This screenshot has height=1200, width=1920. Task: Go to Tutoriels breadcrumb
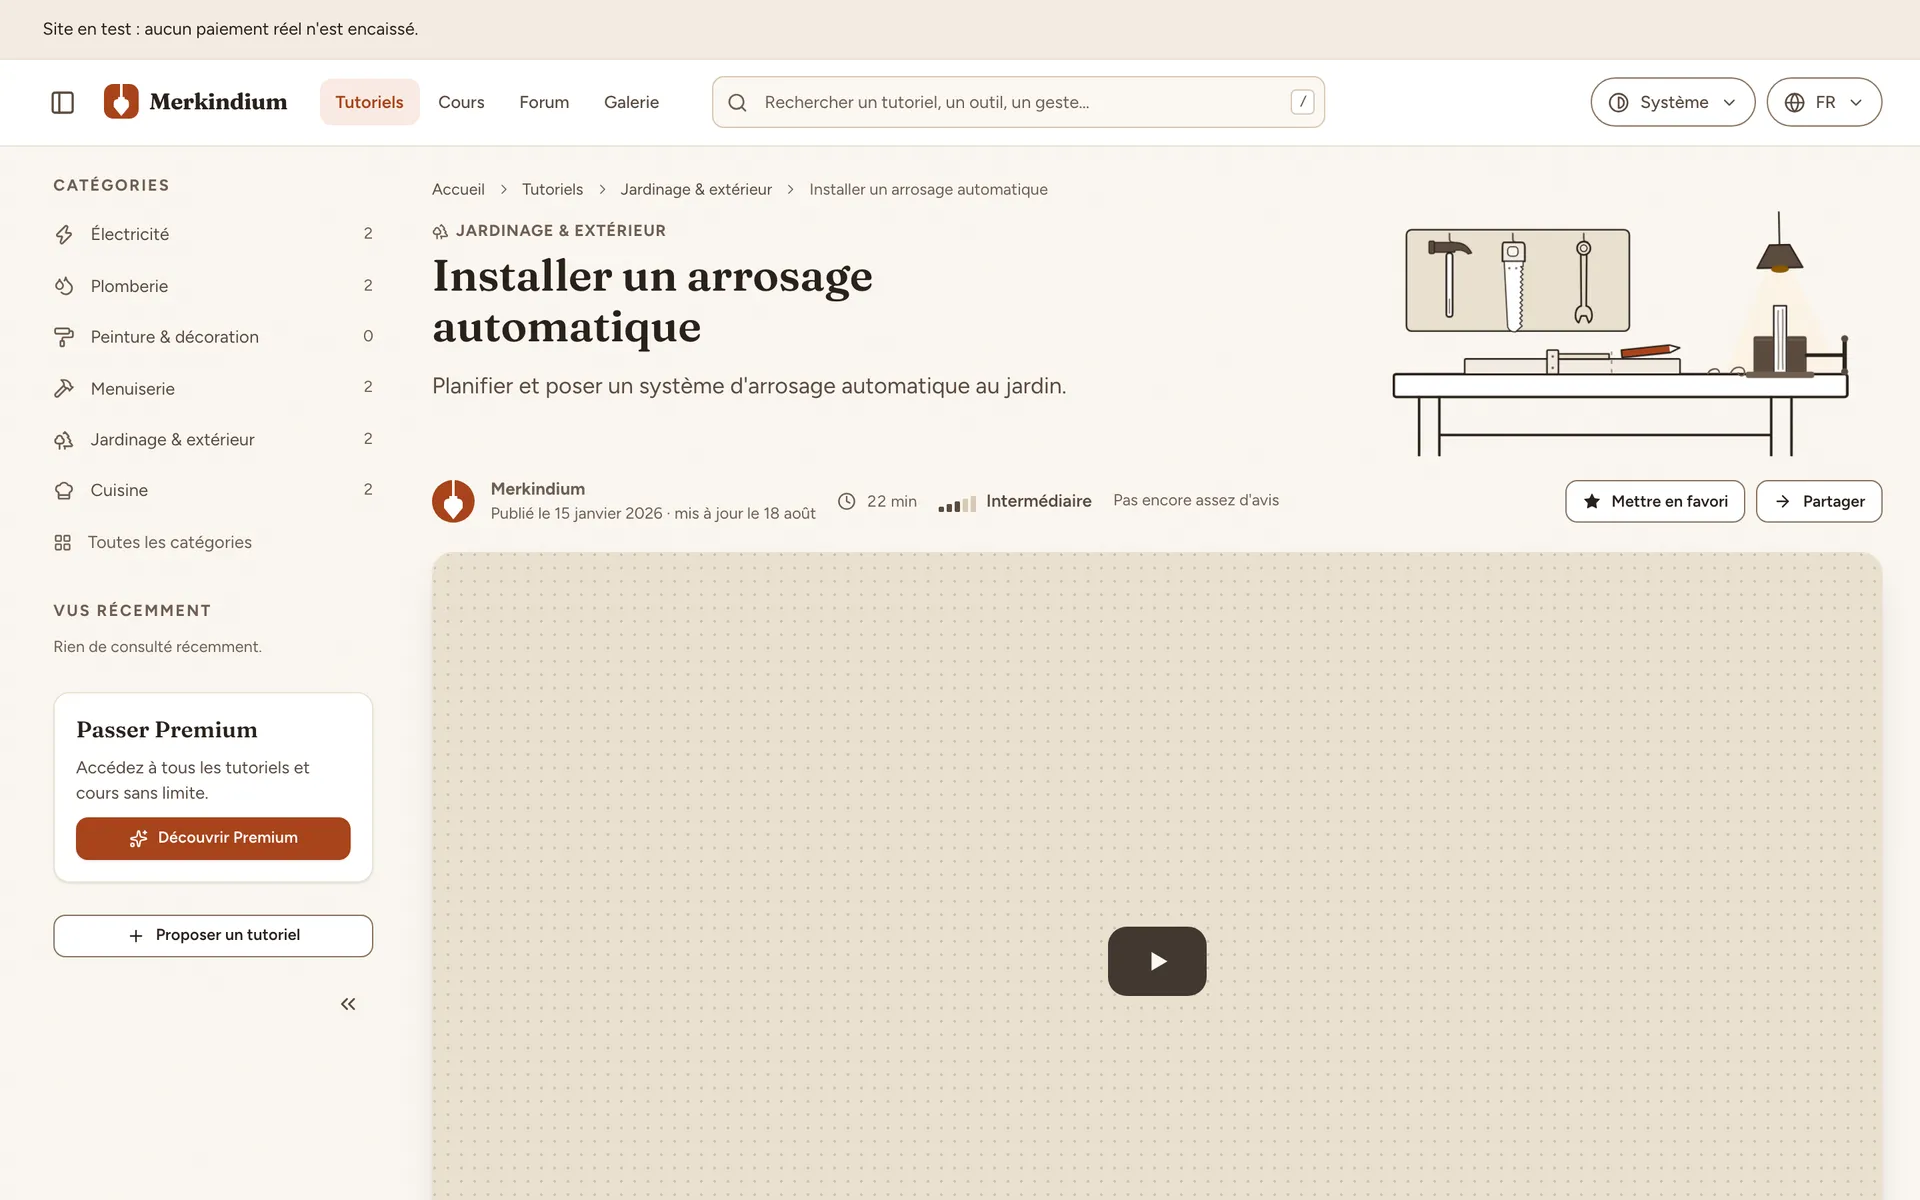[552, 189]
